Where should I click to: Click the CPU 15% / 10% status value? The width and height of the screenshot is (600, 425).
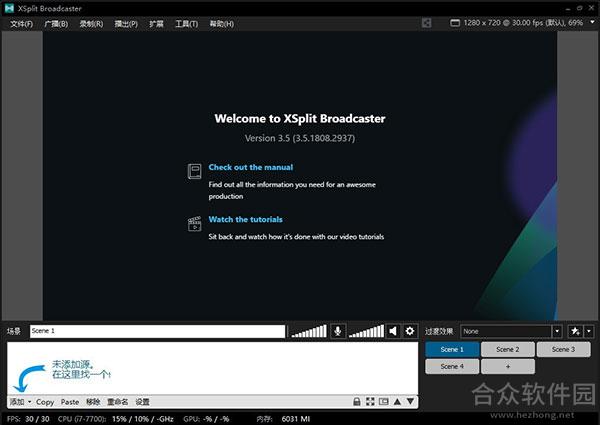(x=143, y=419)
